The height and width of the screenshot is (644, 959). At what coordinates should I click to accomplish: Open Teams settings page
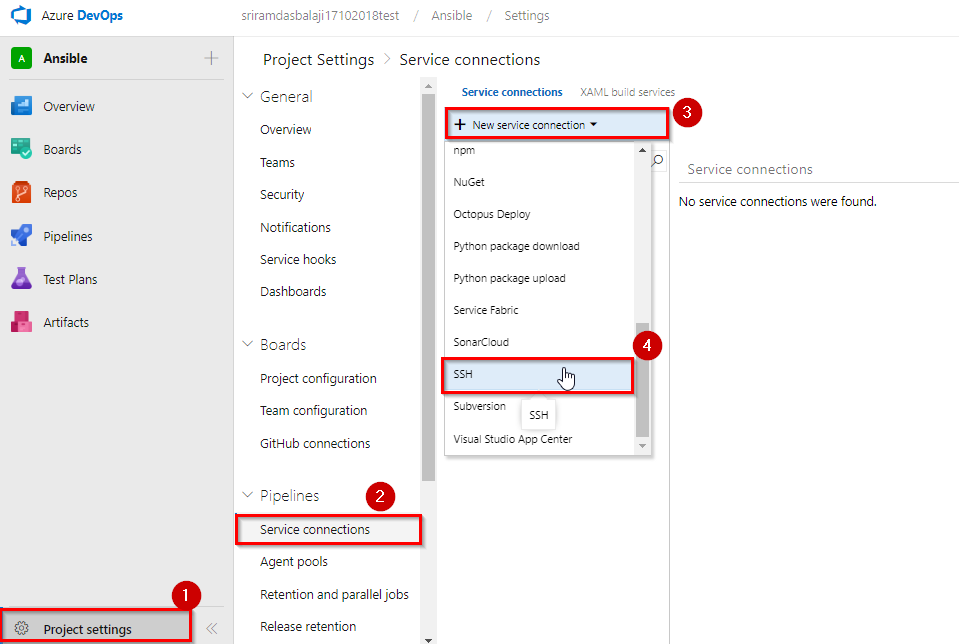(277, 162)
